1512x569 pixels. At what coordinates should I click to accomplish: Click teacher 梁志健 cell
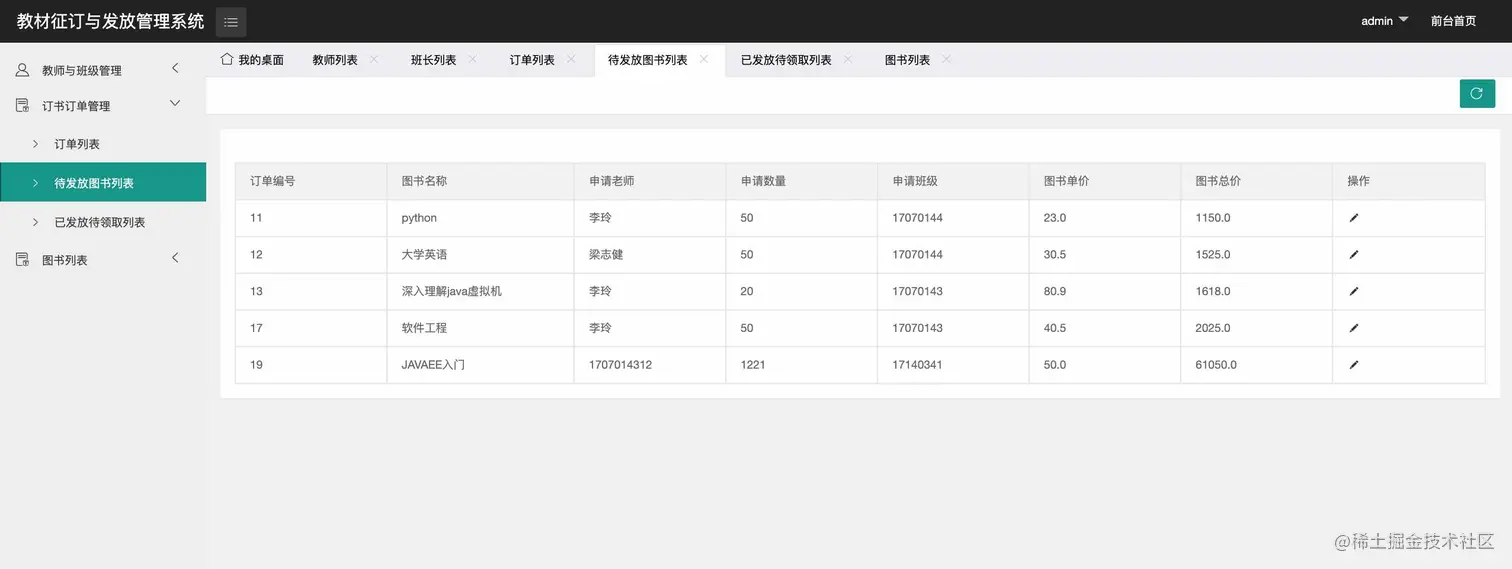(650, 255)
